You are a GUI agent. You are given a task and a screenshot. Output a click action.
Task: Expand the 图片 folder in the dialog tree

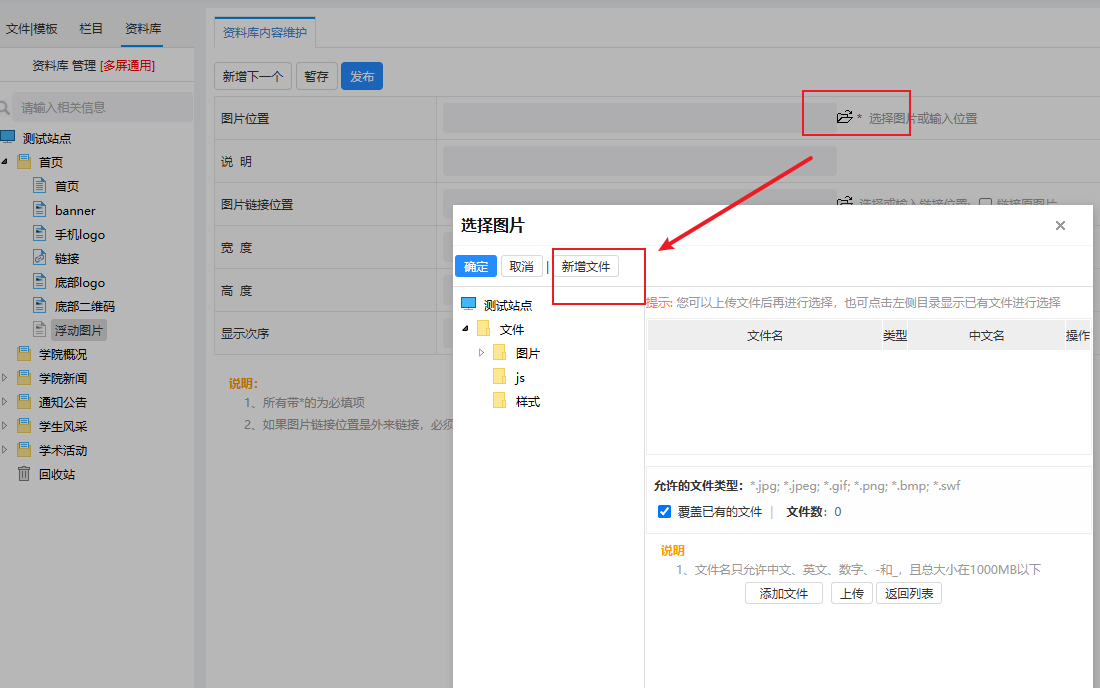tap(481, 353)
